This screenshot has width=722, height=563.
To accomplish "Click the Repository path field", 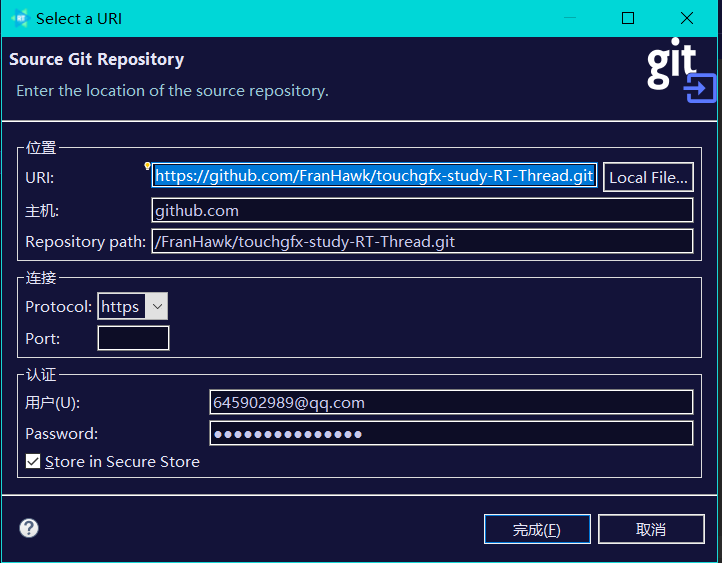I will 422,242.
